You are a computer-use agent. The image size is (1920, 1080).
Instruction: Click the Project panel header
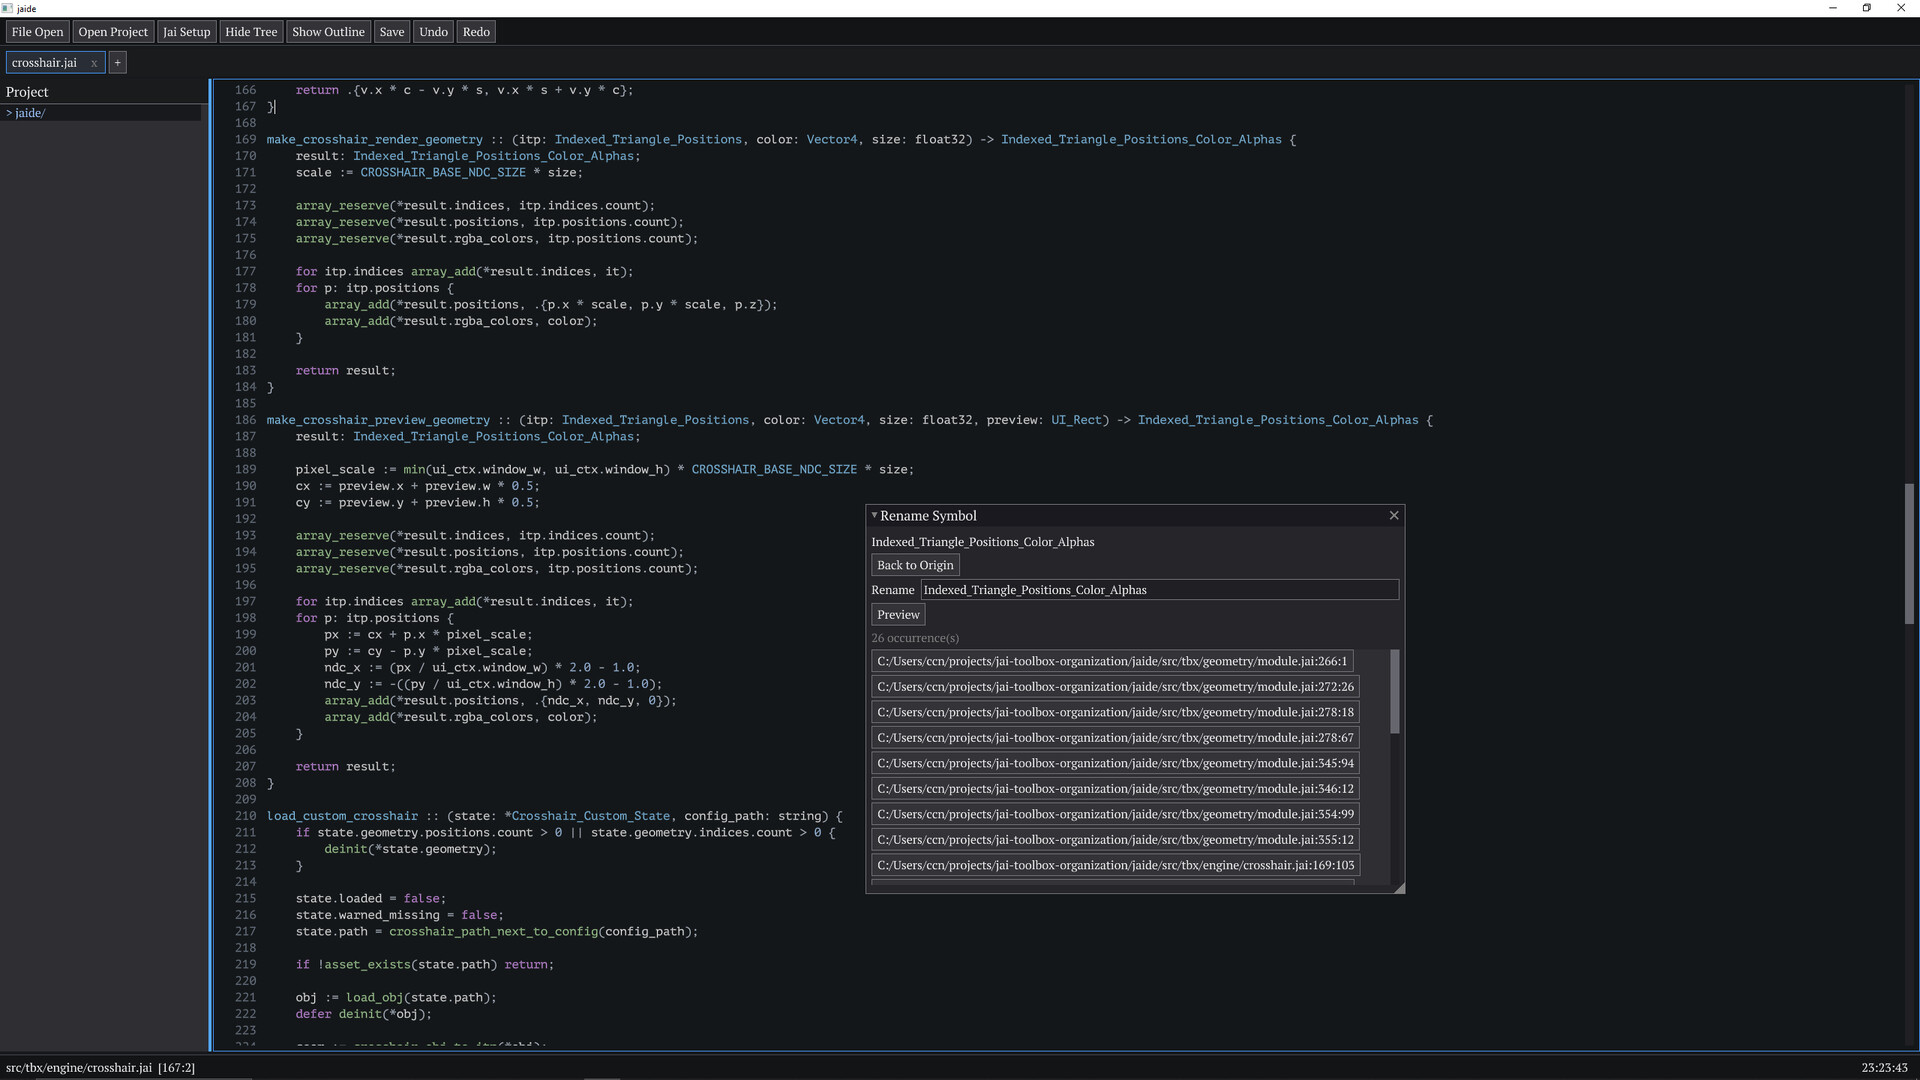(27, 92)
